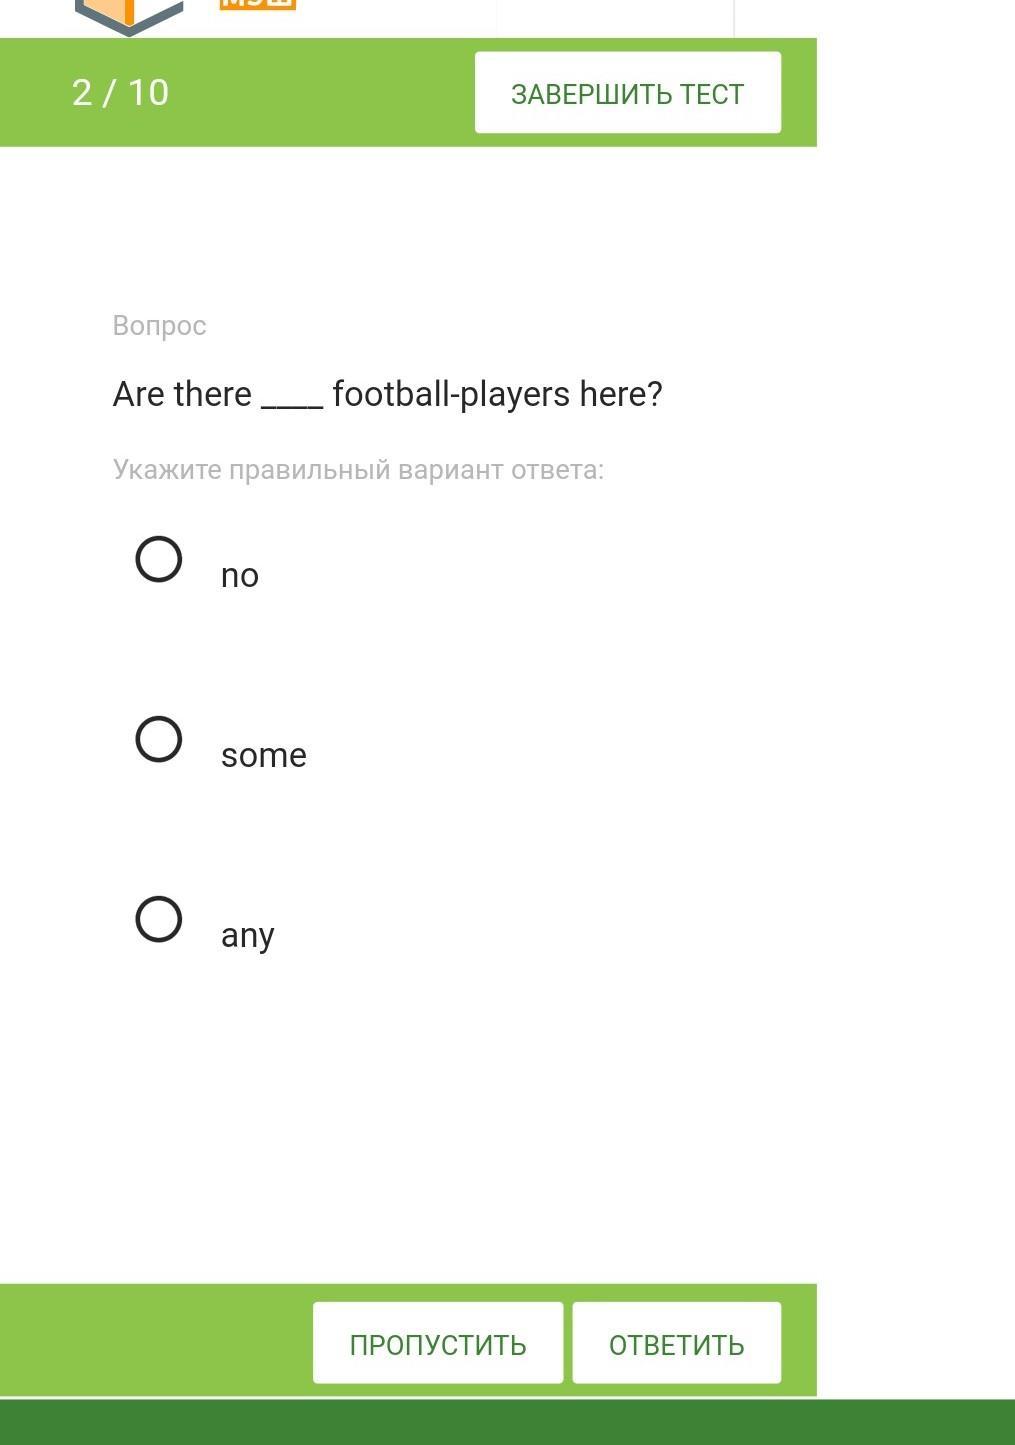This screenshot has width=1015, height=1445.
Task: Click the "Вопрос" heading label
Action: (x=160, y=326)
